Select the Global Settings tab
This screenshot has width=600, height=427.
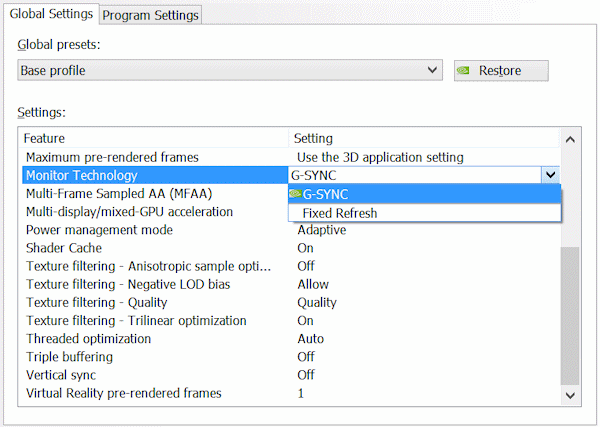[x=50, y=14]
